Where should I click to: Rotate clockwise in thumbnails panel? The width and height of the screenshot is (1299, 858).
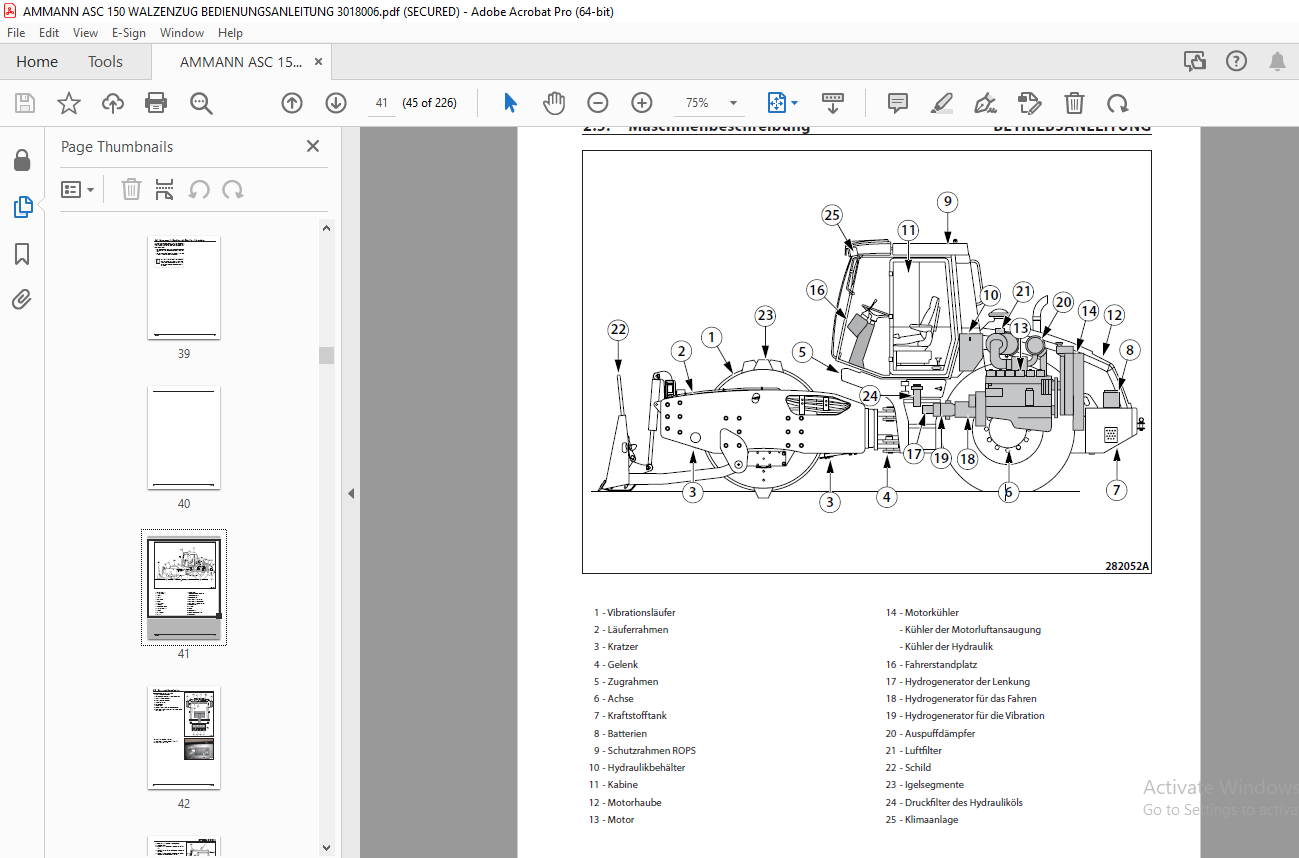point(233,189)
